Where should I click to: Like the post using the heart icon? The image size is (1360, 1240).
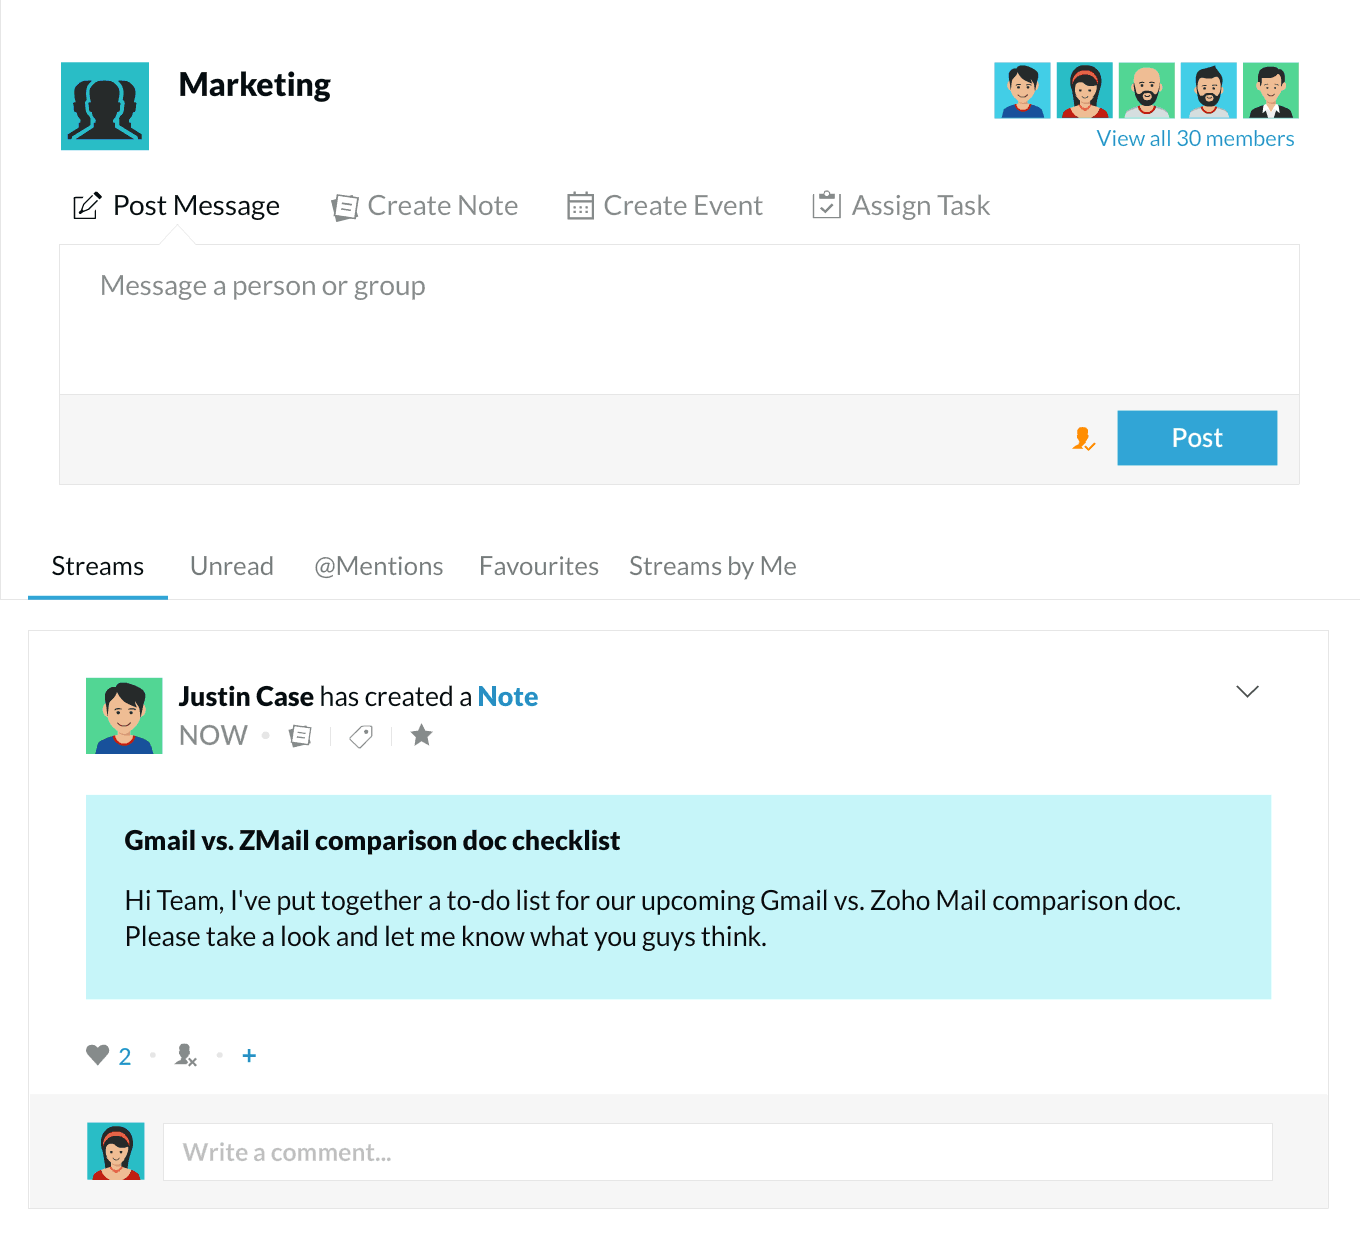coord(97,1055)
